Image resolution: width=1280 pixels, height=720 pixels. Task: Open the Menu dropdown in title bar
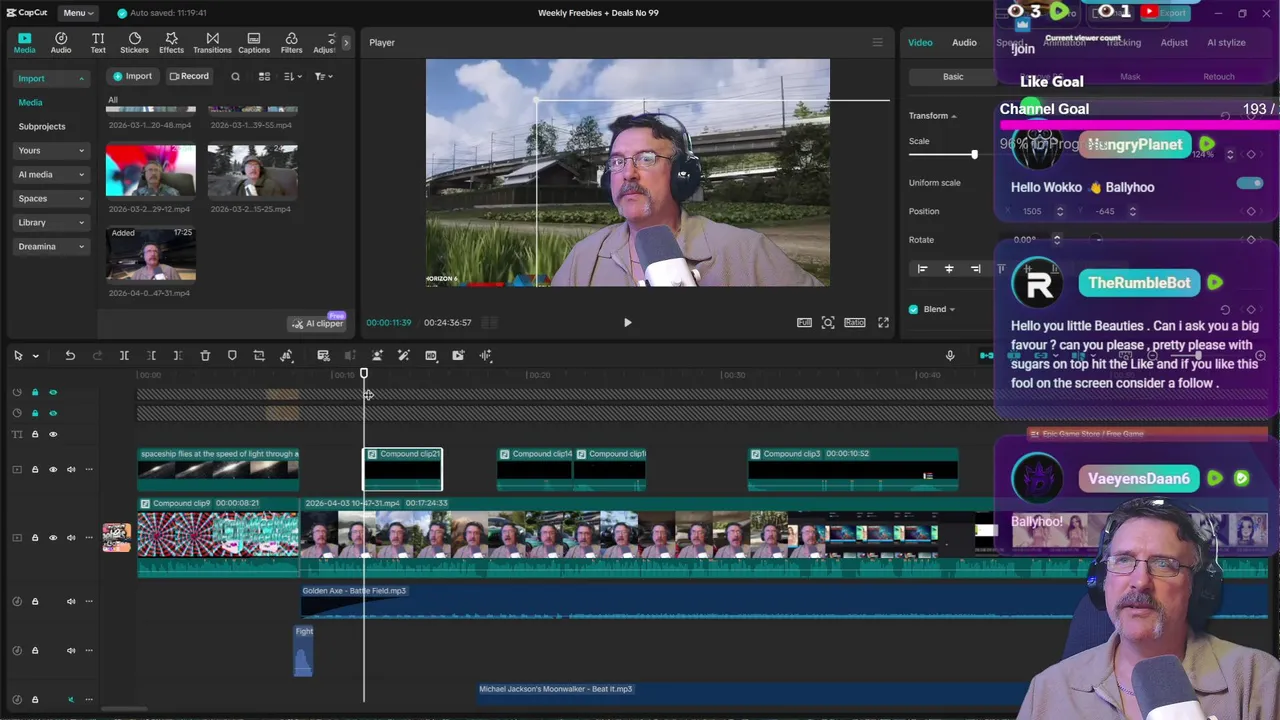pyautogui.click(x=78, y=13)
